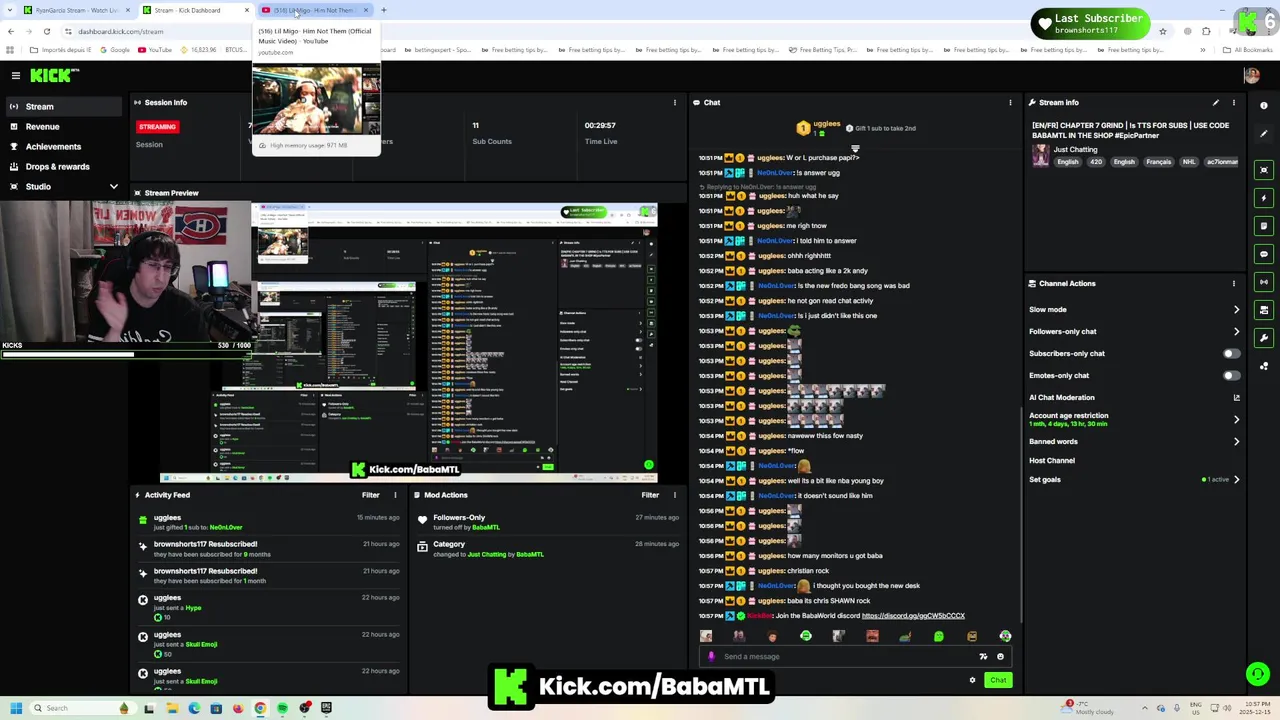Toggle lightning bolt widget in right rail
Image resolution: width=1280 pixels, height=720 pixels.
1264,198
